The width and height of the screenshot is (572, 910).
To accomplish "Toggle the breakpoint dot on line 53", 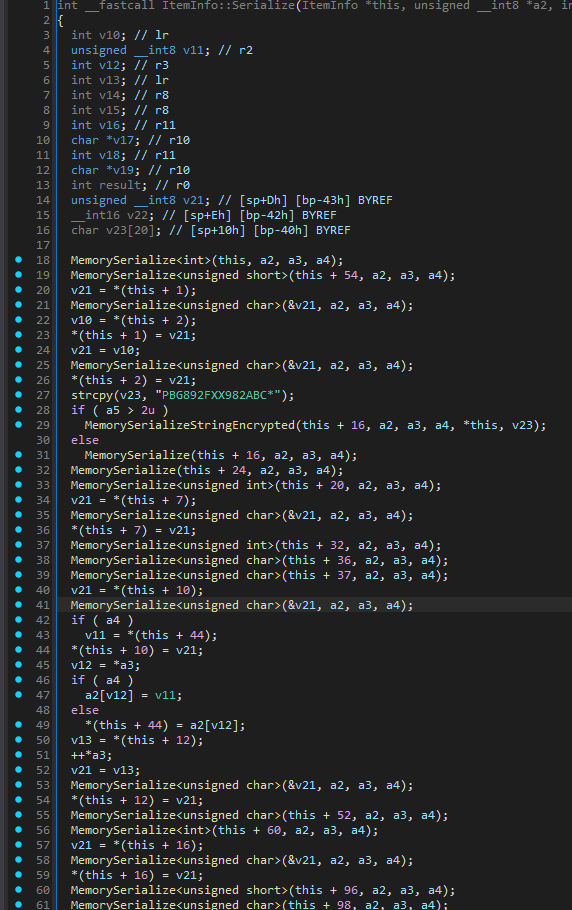I will pyautogui.click(x=19, y=785).
